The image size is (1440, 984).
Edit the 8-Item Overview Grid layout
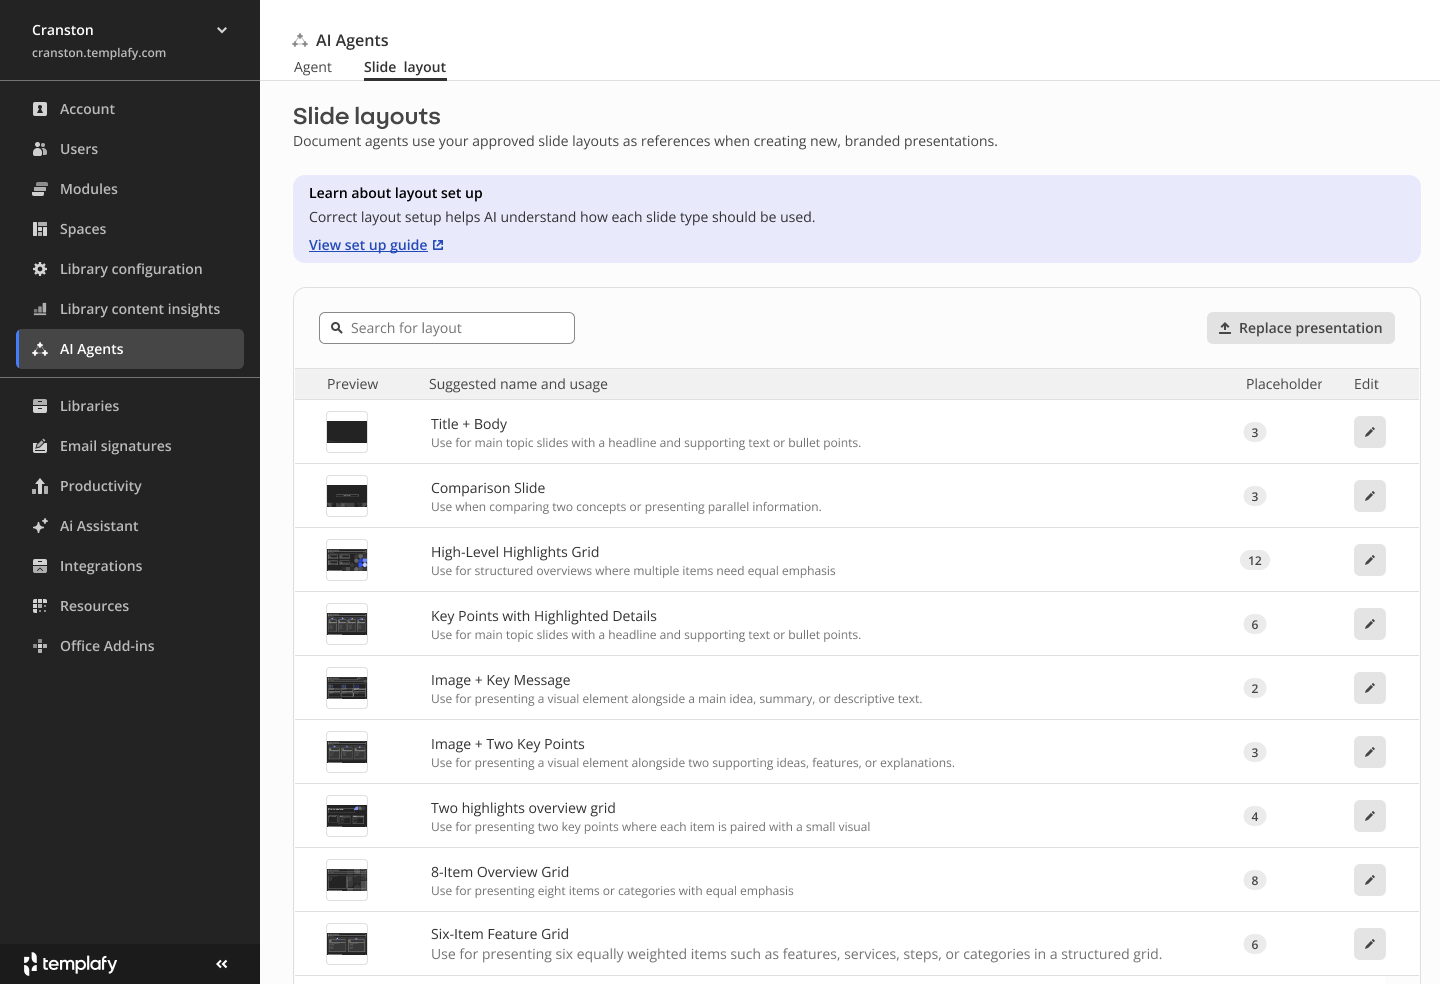pos(1369,880)
